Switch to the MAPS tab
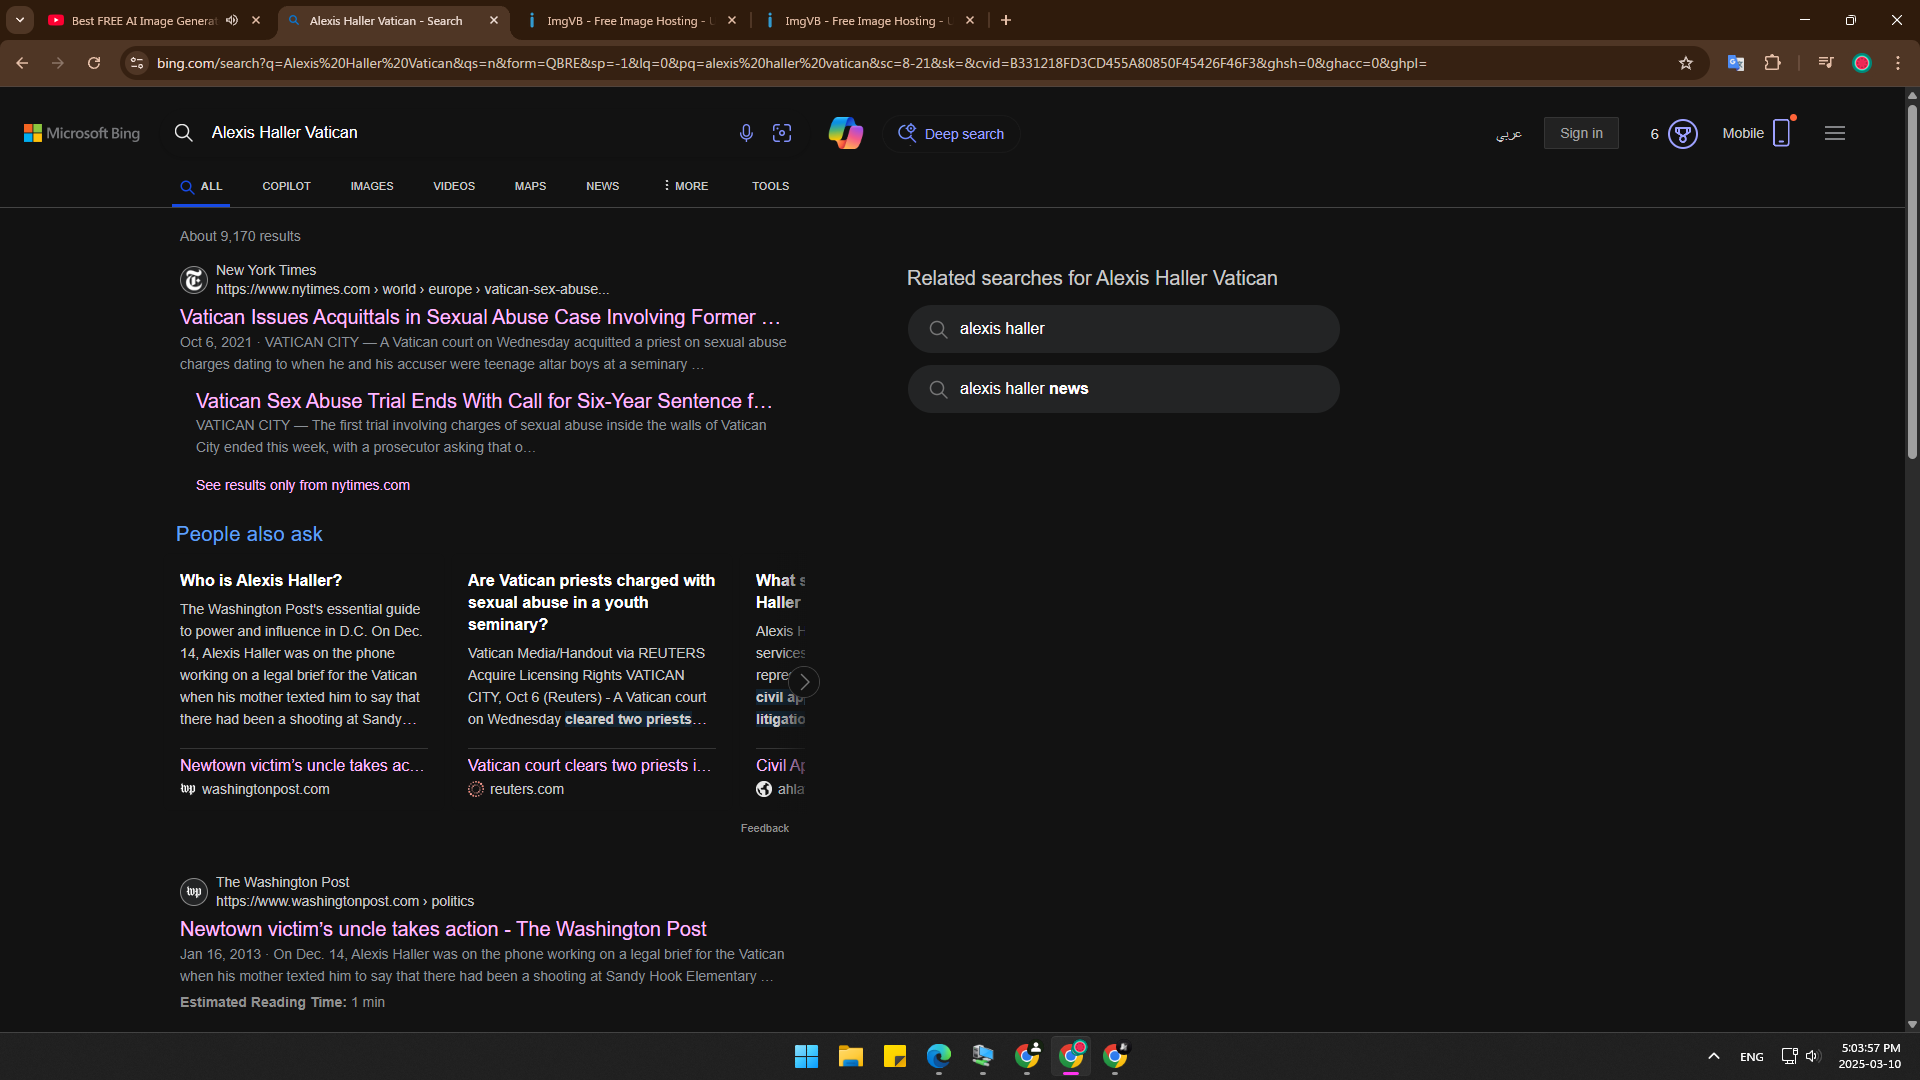 [x=530, y=186]
